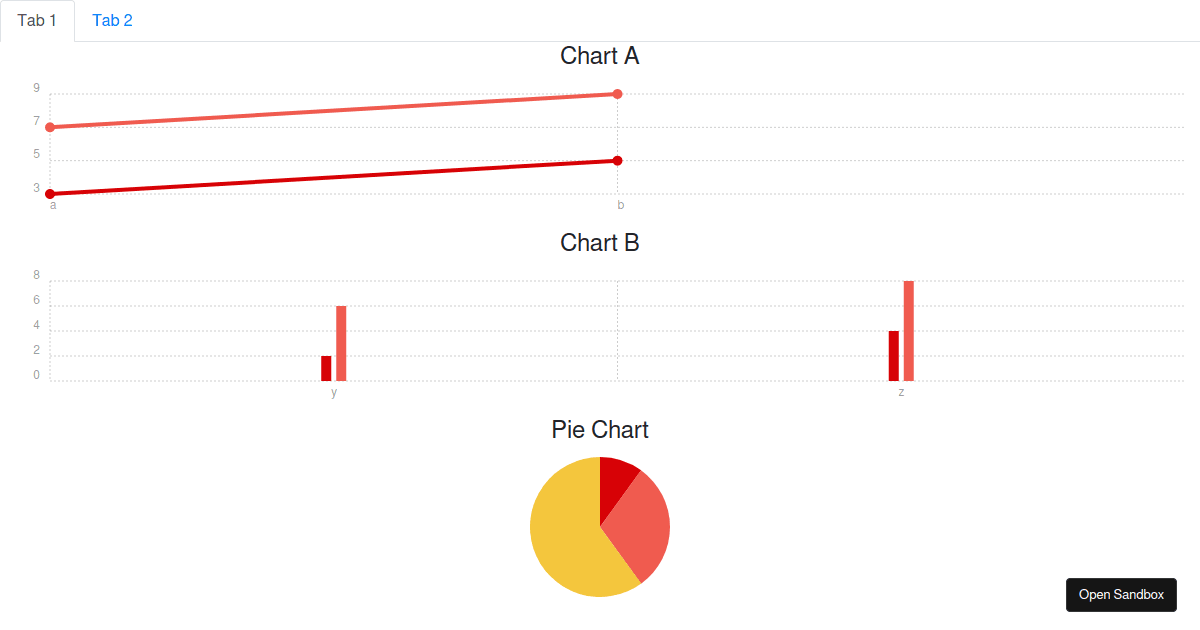The height and width of the screenshot is (630, 1200).
Task: Click the x-axis label z in Chart B
Action: (901, 392)
